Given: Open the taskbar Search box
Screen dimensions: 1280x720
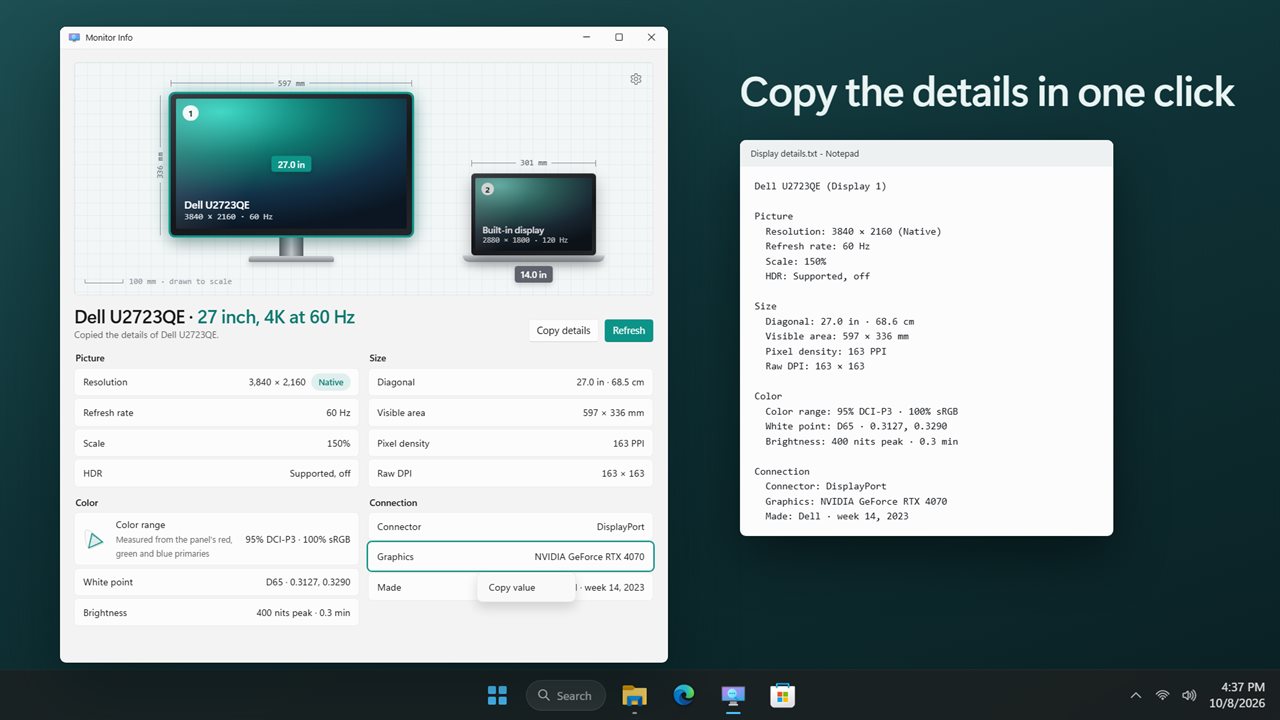Looking at the screenshot, I should [566, 695].
